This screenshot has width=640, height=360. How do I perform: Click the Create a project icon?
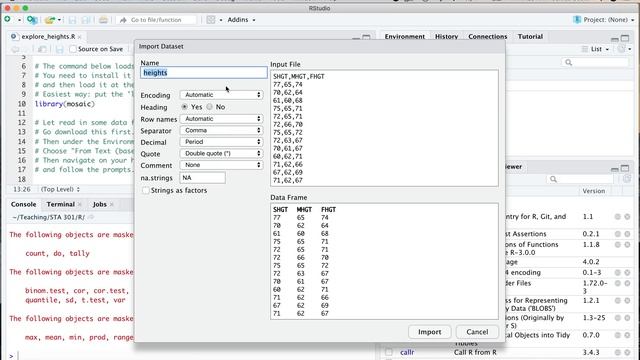tap(32, 20)
